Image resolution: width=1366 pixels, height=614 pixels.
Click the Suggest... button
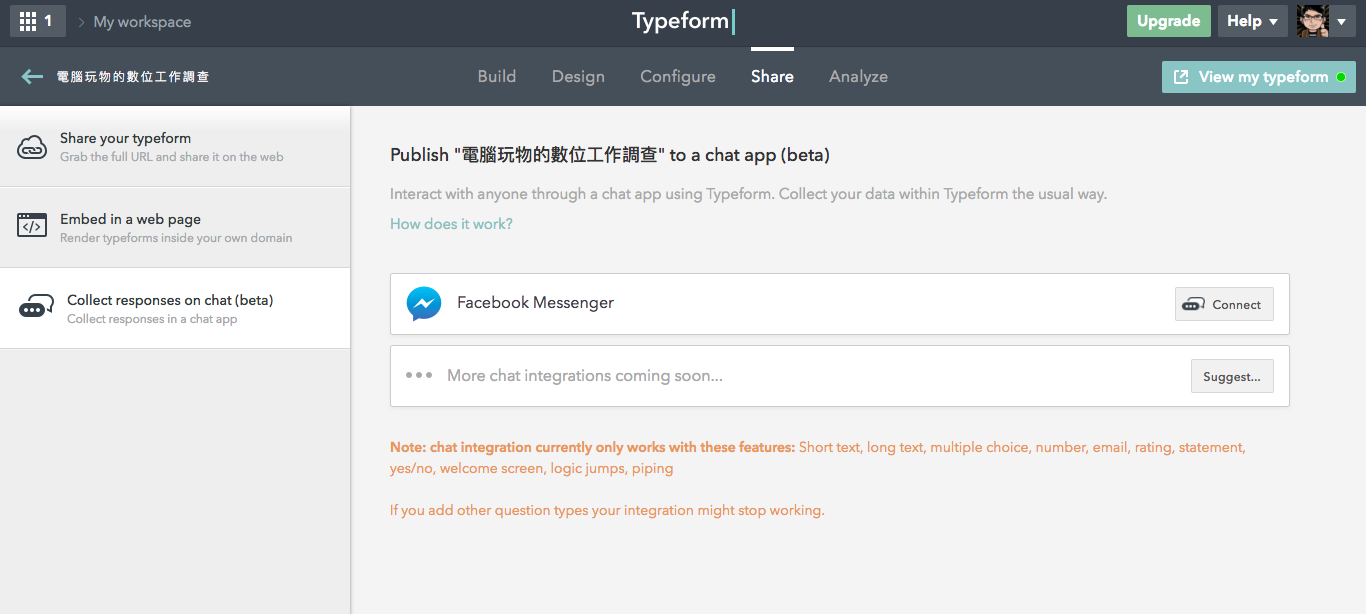tap(1232, 376)
